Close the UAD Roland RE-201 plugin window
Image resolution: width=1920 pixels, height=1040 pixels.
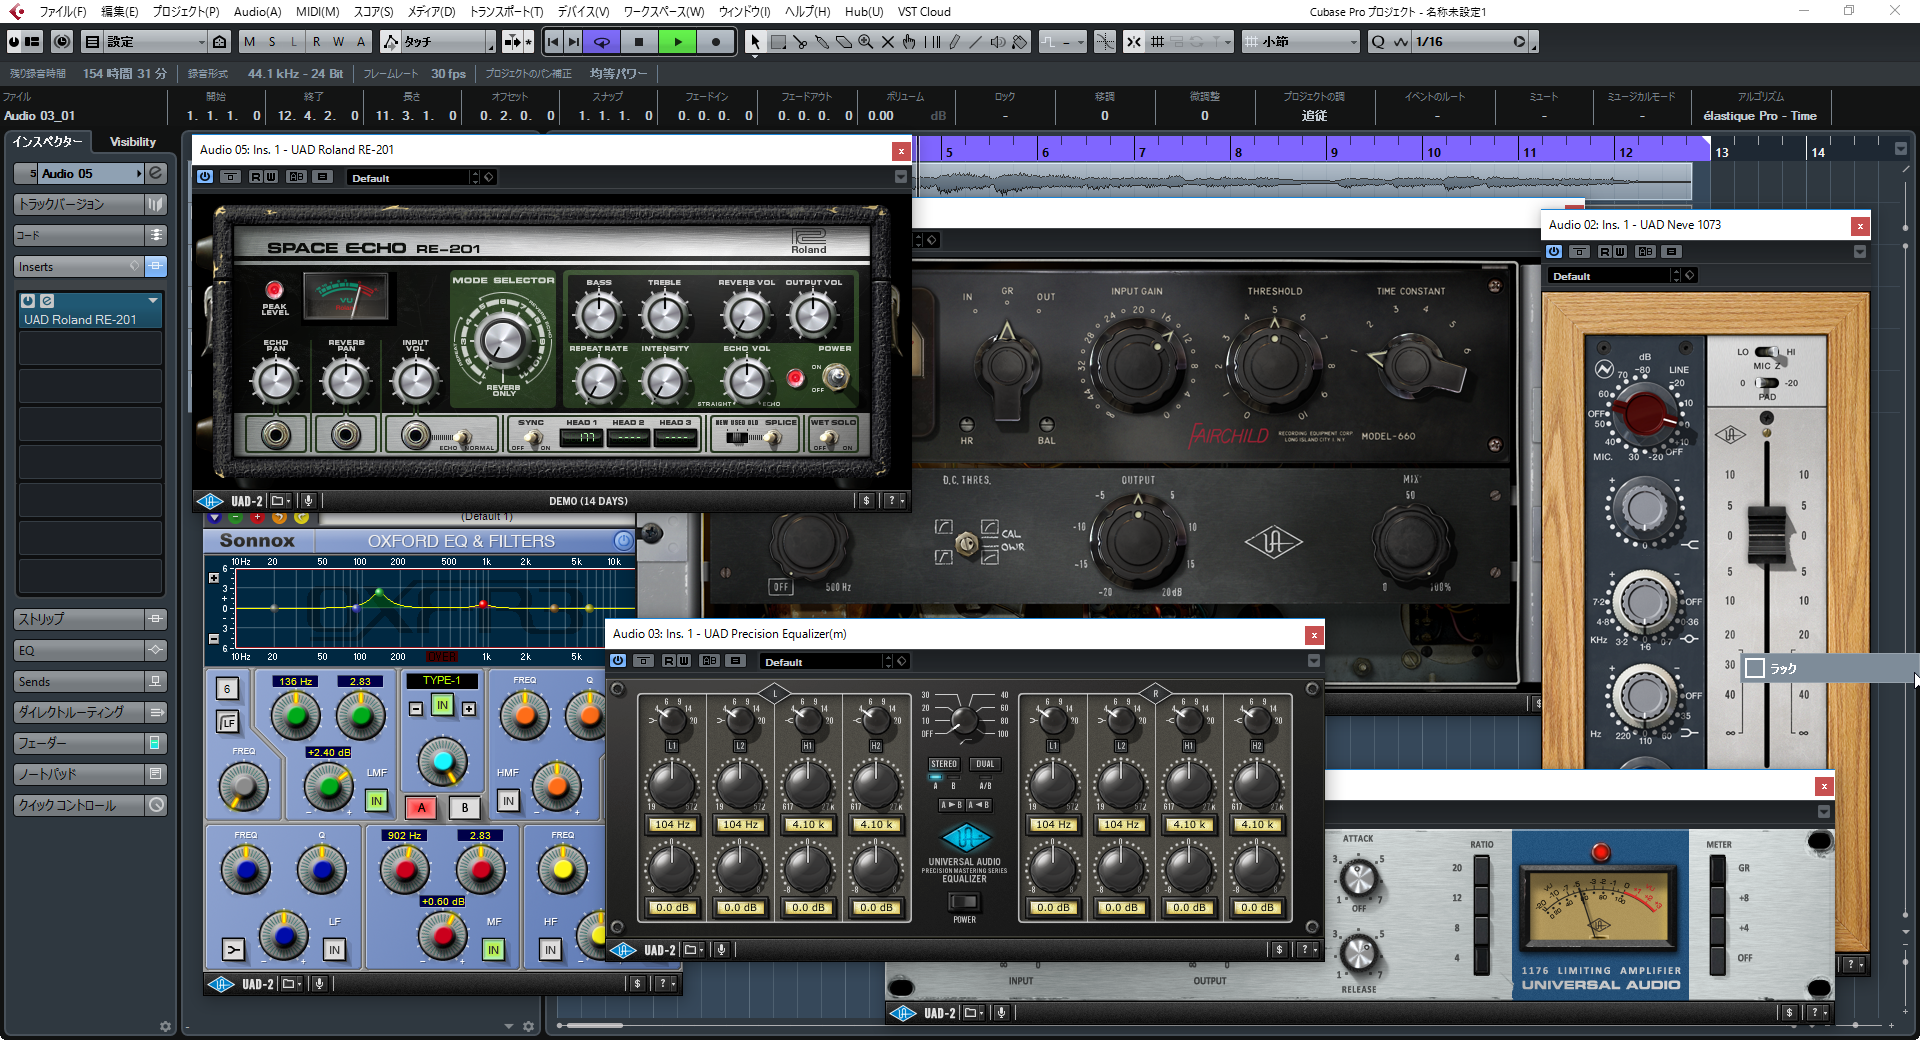click(x=901, y=151)
